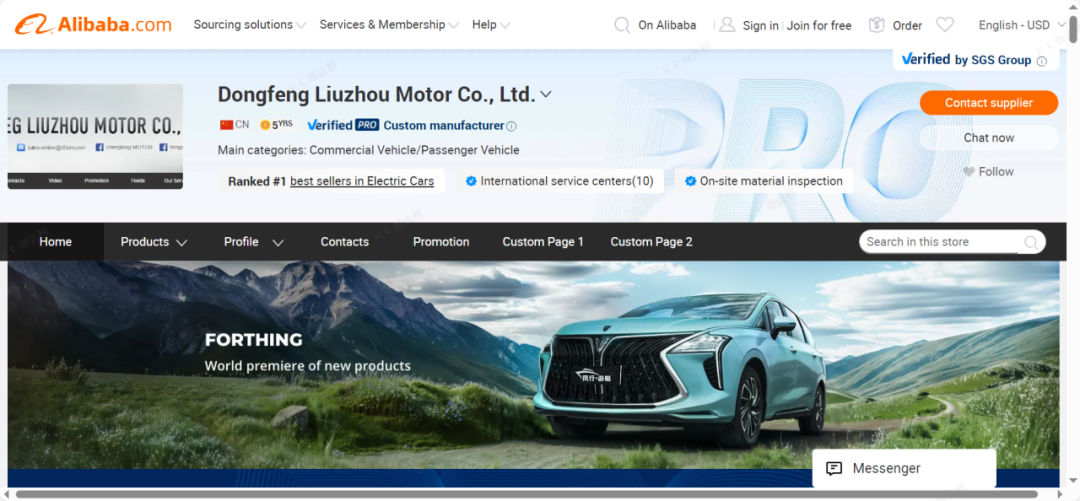The image size is (1080, 501).
Task: Follow this supplier
Action: 988,172
